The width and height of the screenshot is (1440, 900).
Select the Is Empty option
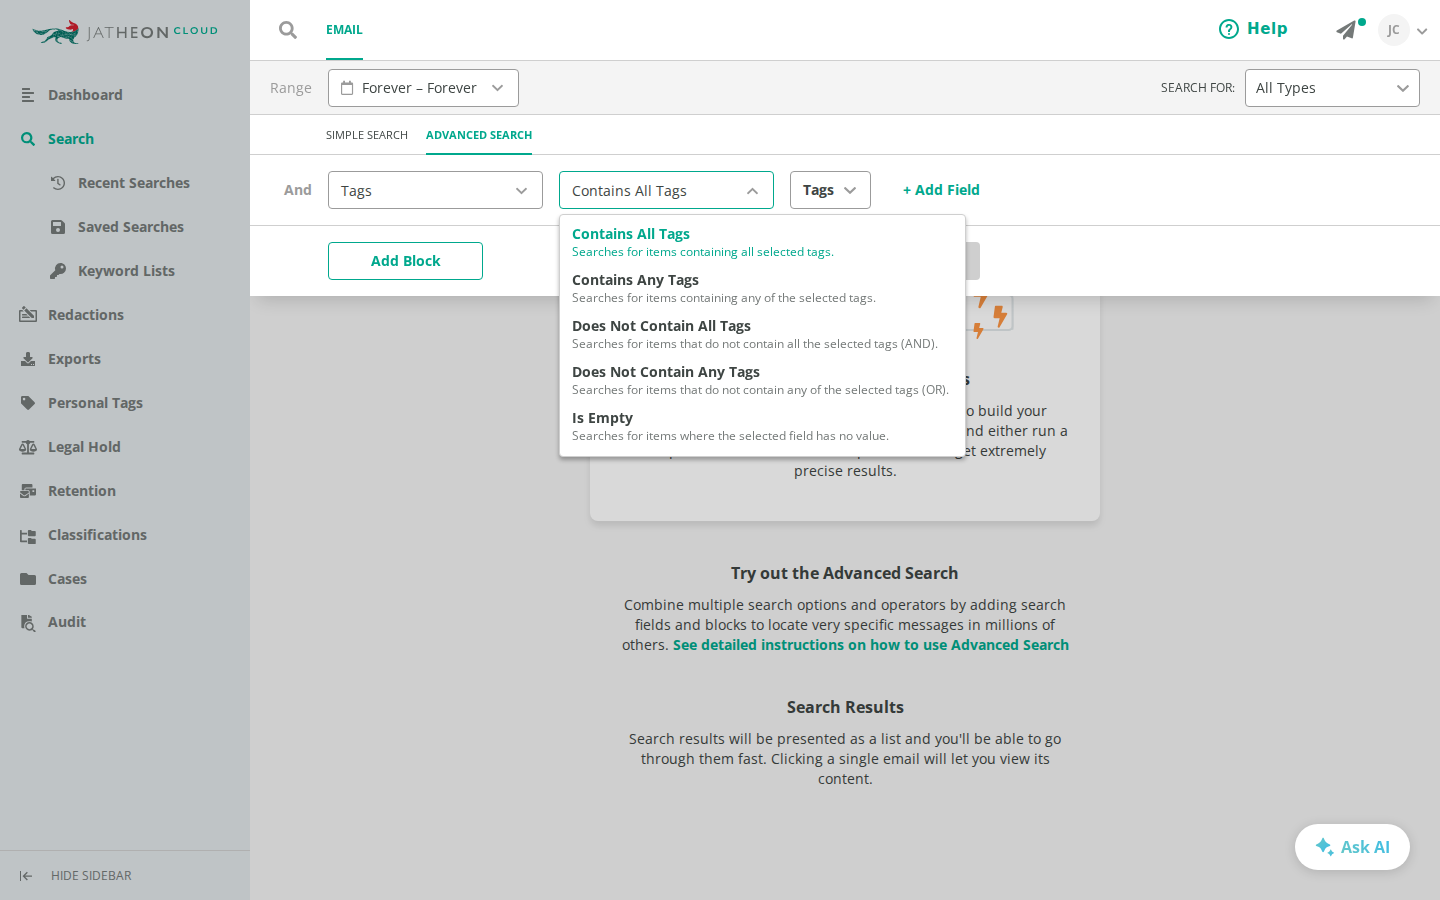pyautogui.click(x=762, y=426)
